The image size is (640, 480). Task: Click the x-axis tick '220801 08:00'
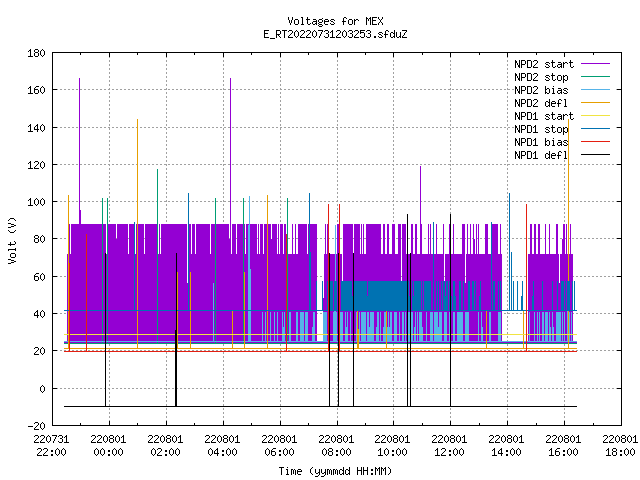pyautogui.click(x=336, y=446)
